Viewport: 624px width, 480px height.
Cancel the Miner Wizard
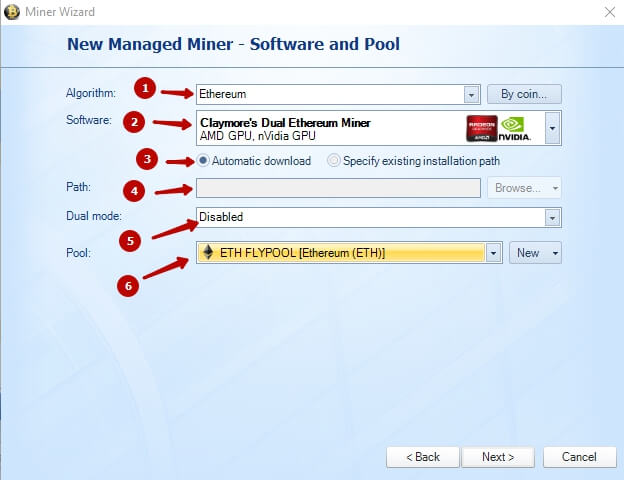579,457
